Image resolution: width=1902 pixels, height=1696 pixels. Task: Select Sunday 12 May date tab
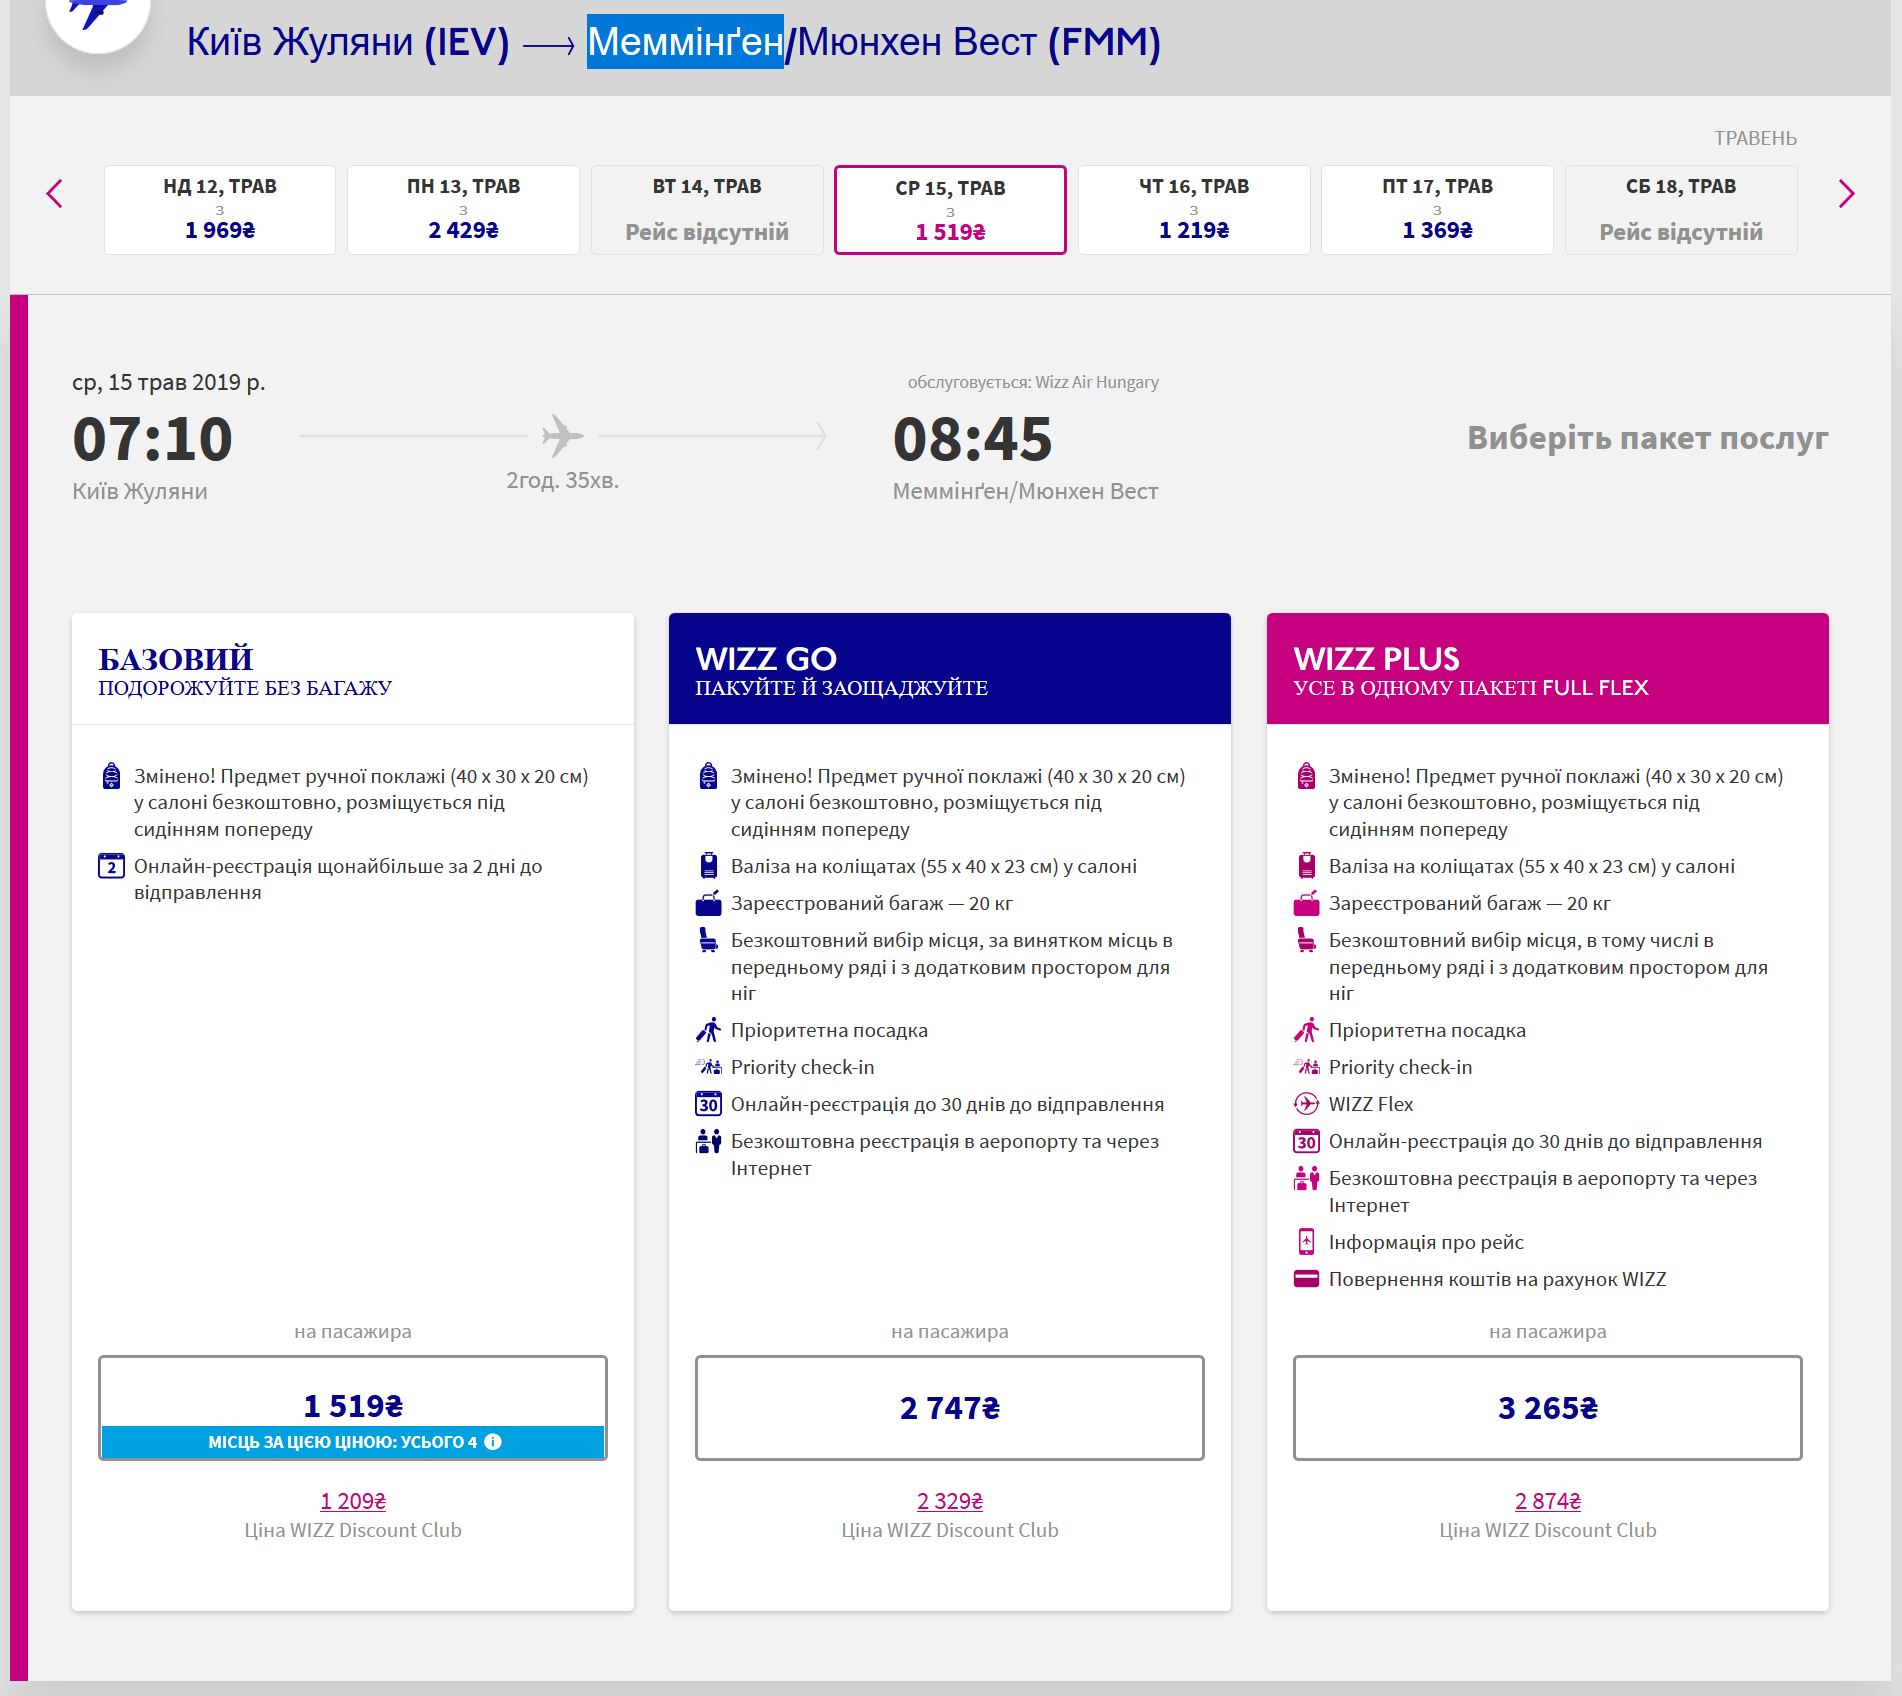tap(220, 210)
